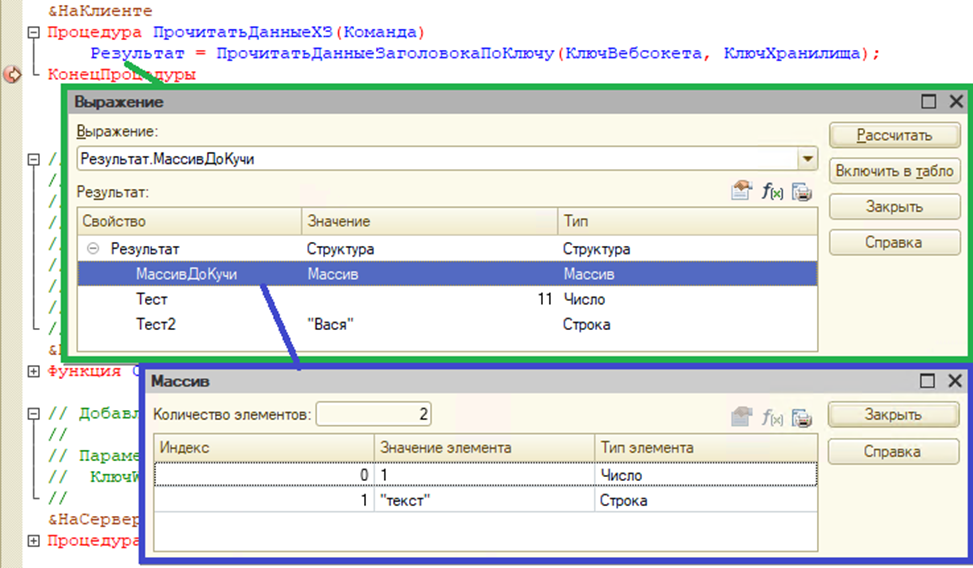Click Справка in the Массив window
Image resolution: width=973 pixels, height=568 pixels.
(x=894, y=452)
